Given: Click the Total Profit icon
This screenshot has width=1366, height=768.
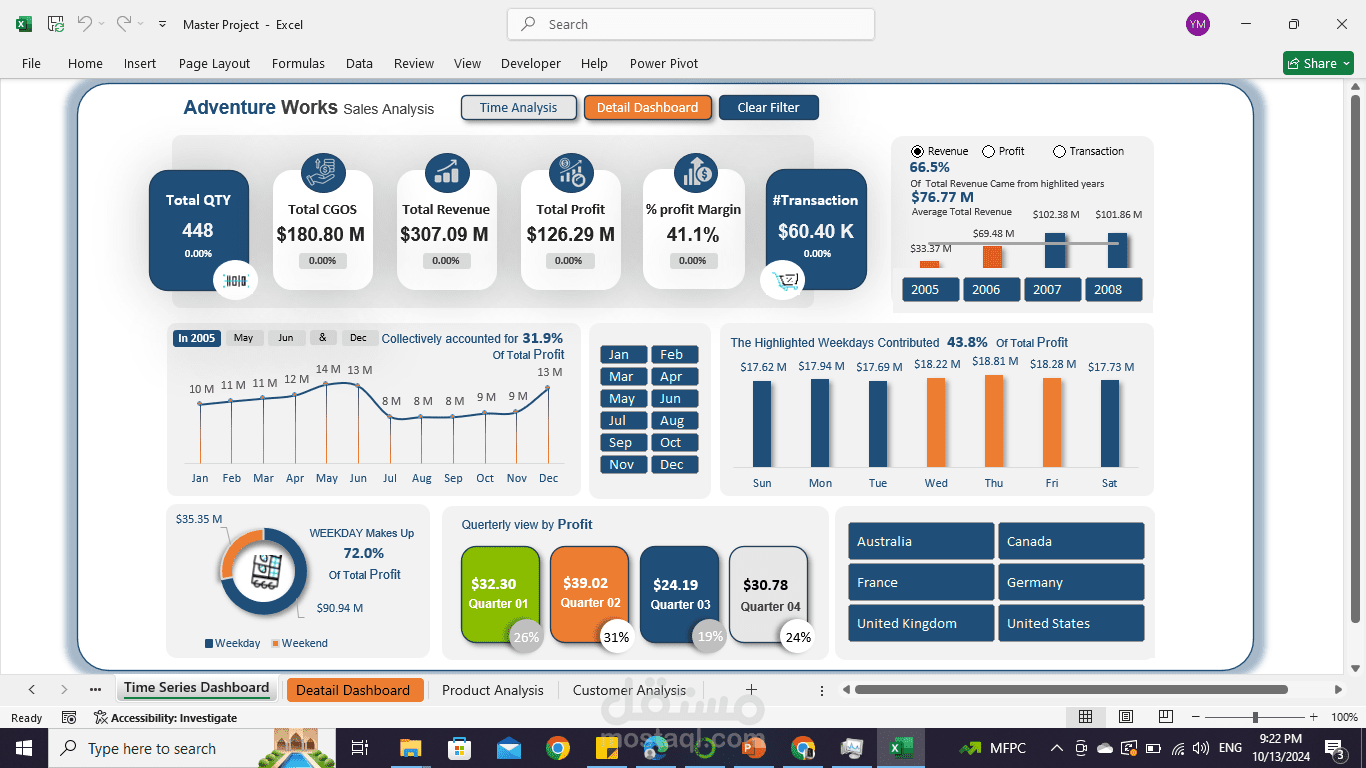Looking at the screenshot, I should 571,172.
